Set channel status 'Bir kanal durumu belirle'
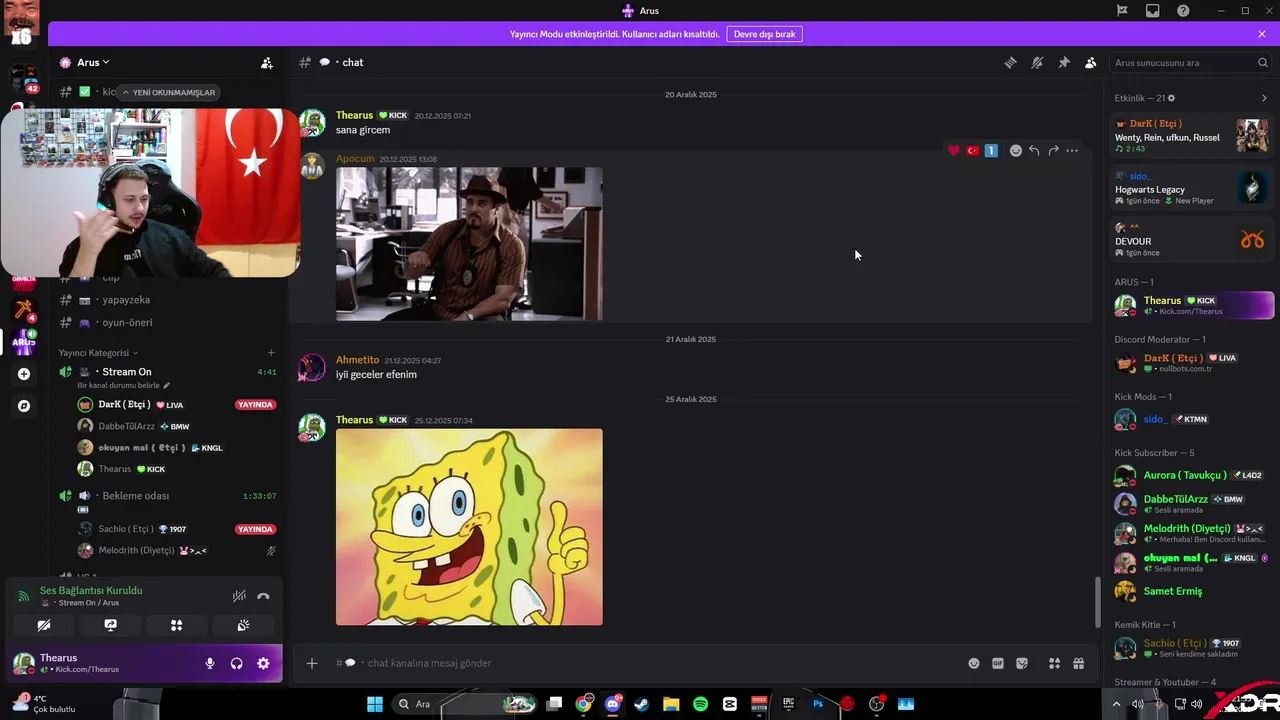The width and height of the screenshot is (1280, 720). click(123, 386)
